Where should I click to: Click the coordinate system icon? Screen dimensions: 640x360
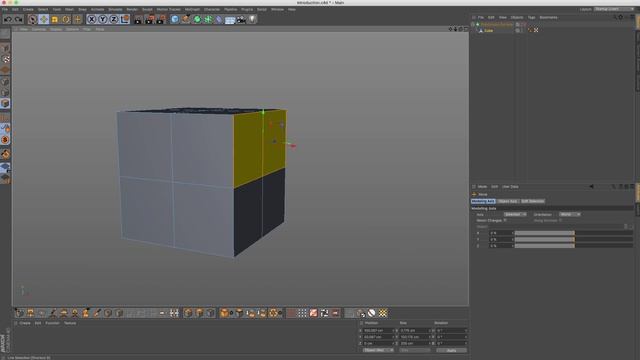(x=125, y=19)
